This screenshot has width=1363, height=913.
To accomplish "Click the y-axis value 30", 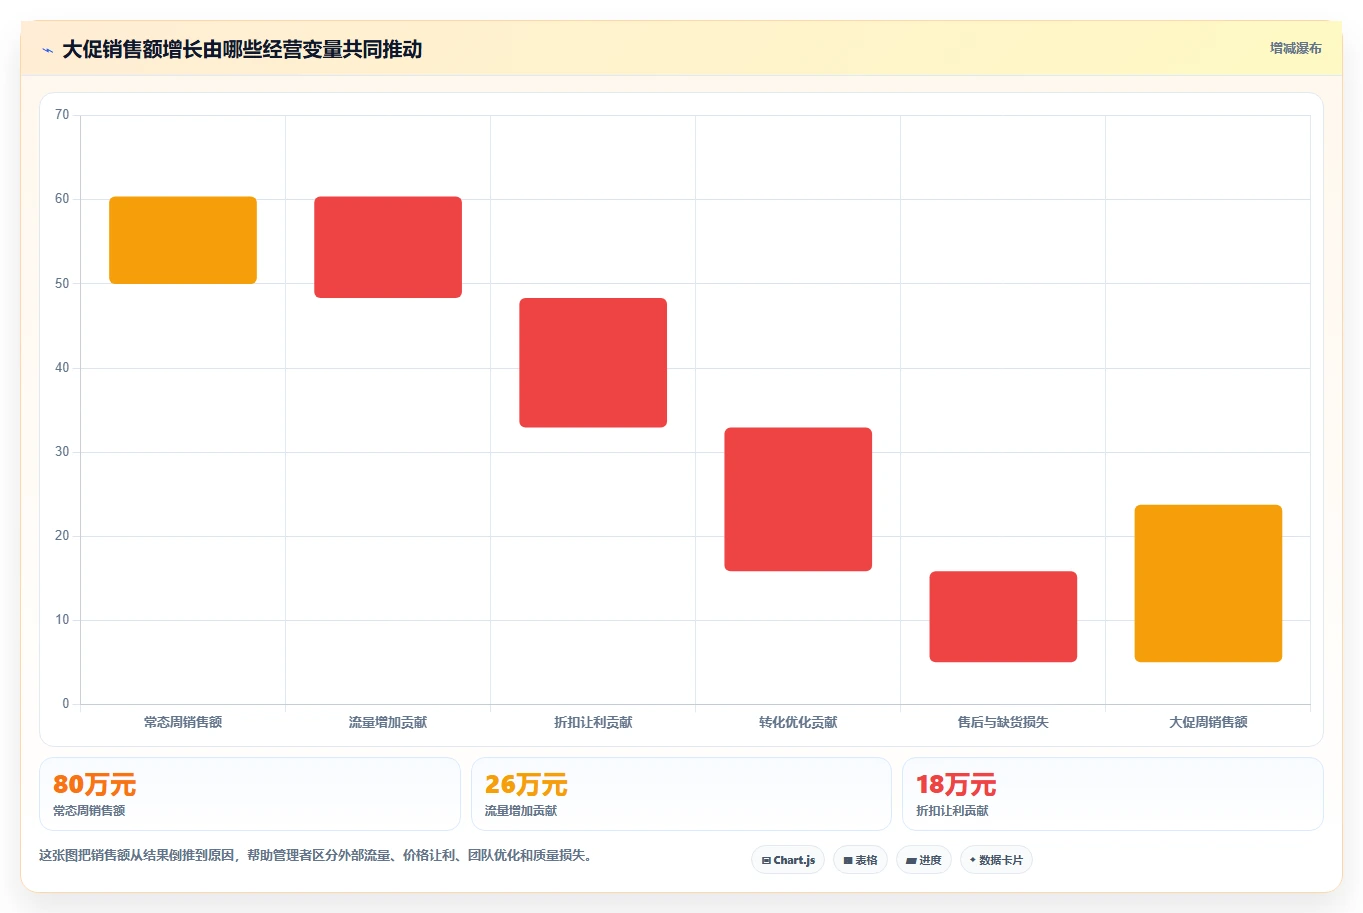I will (62, 452).
